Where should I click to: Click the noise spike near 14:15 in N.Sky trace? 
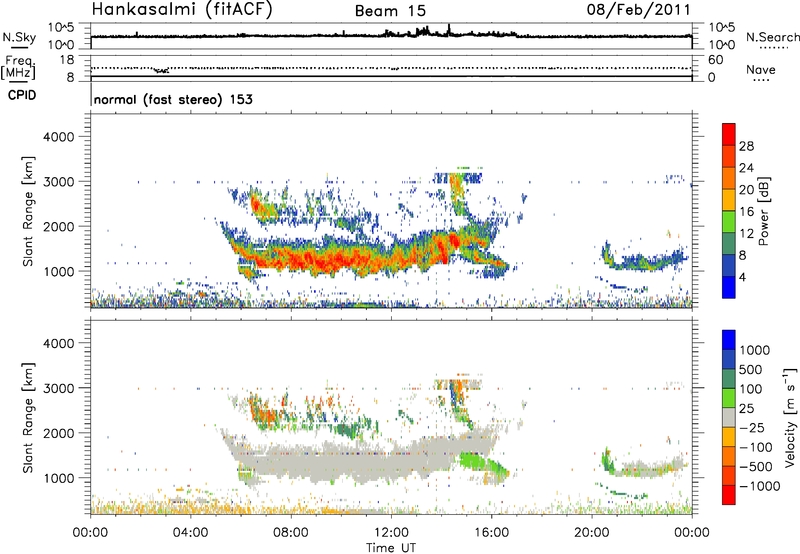click(449, 30)
